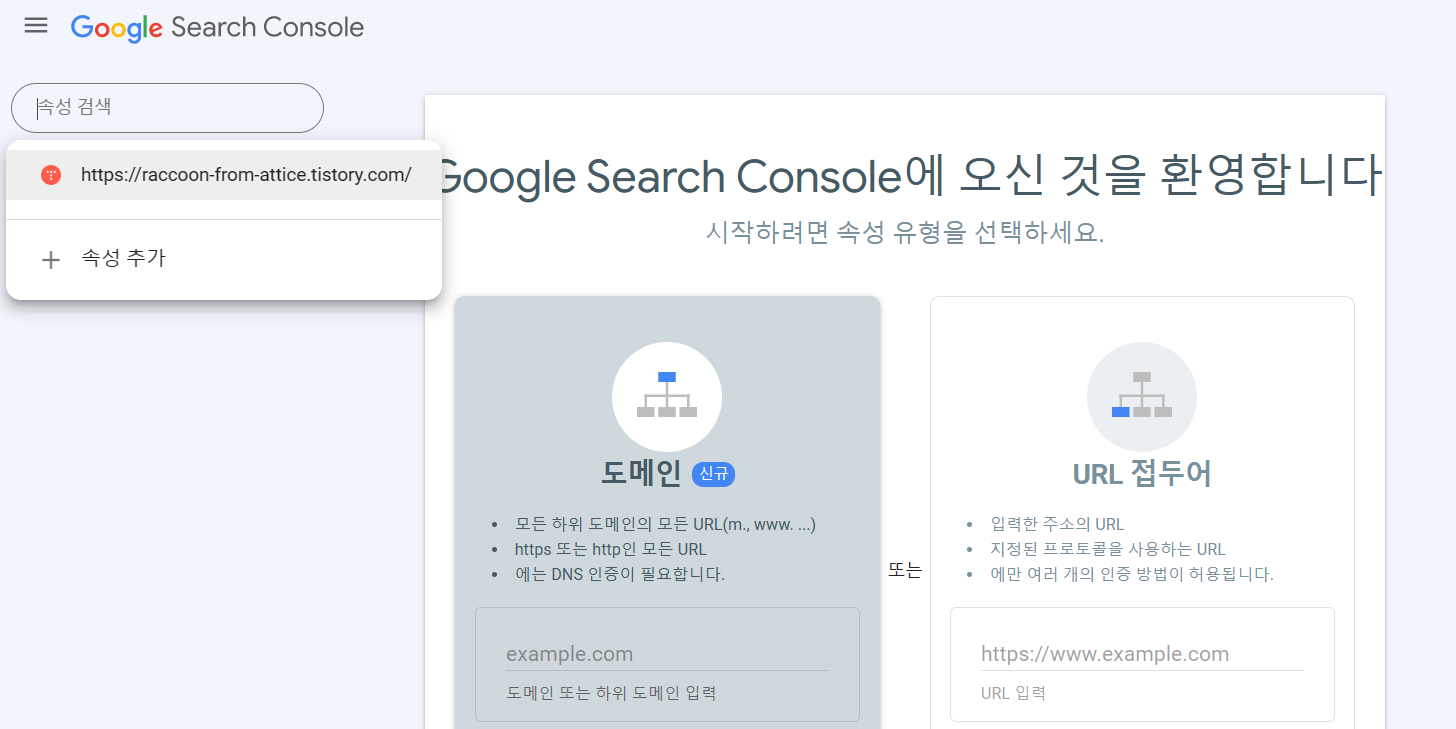
Task: Focus the 속성 검색 search field
Action: (x=167, y=108)
